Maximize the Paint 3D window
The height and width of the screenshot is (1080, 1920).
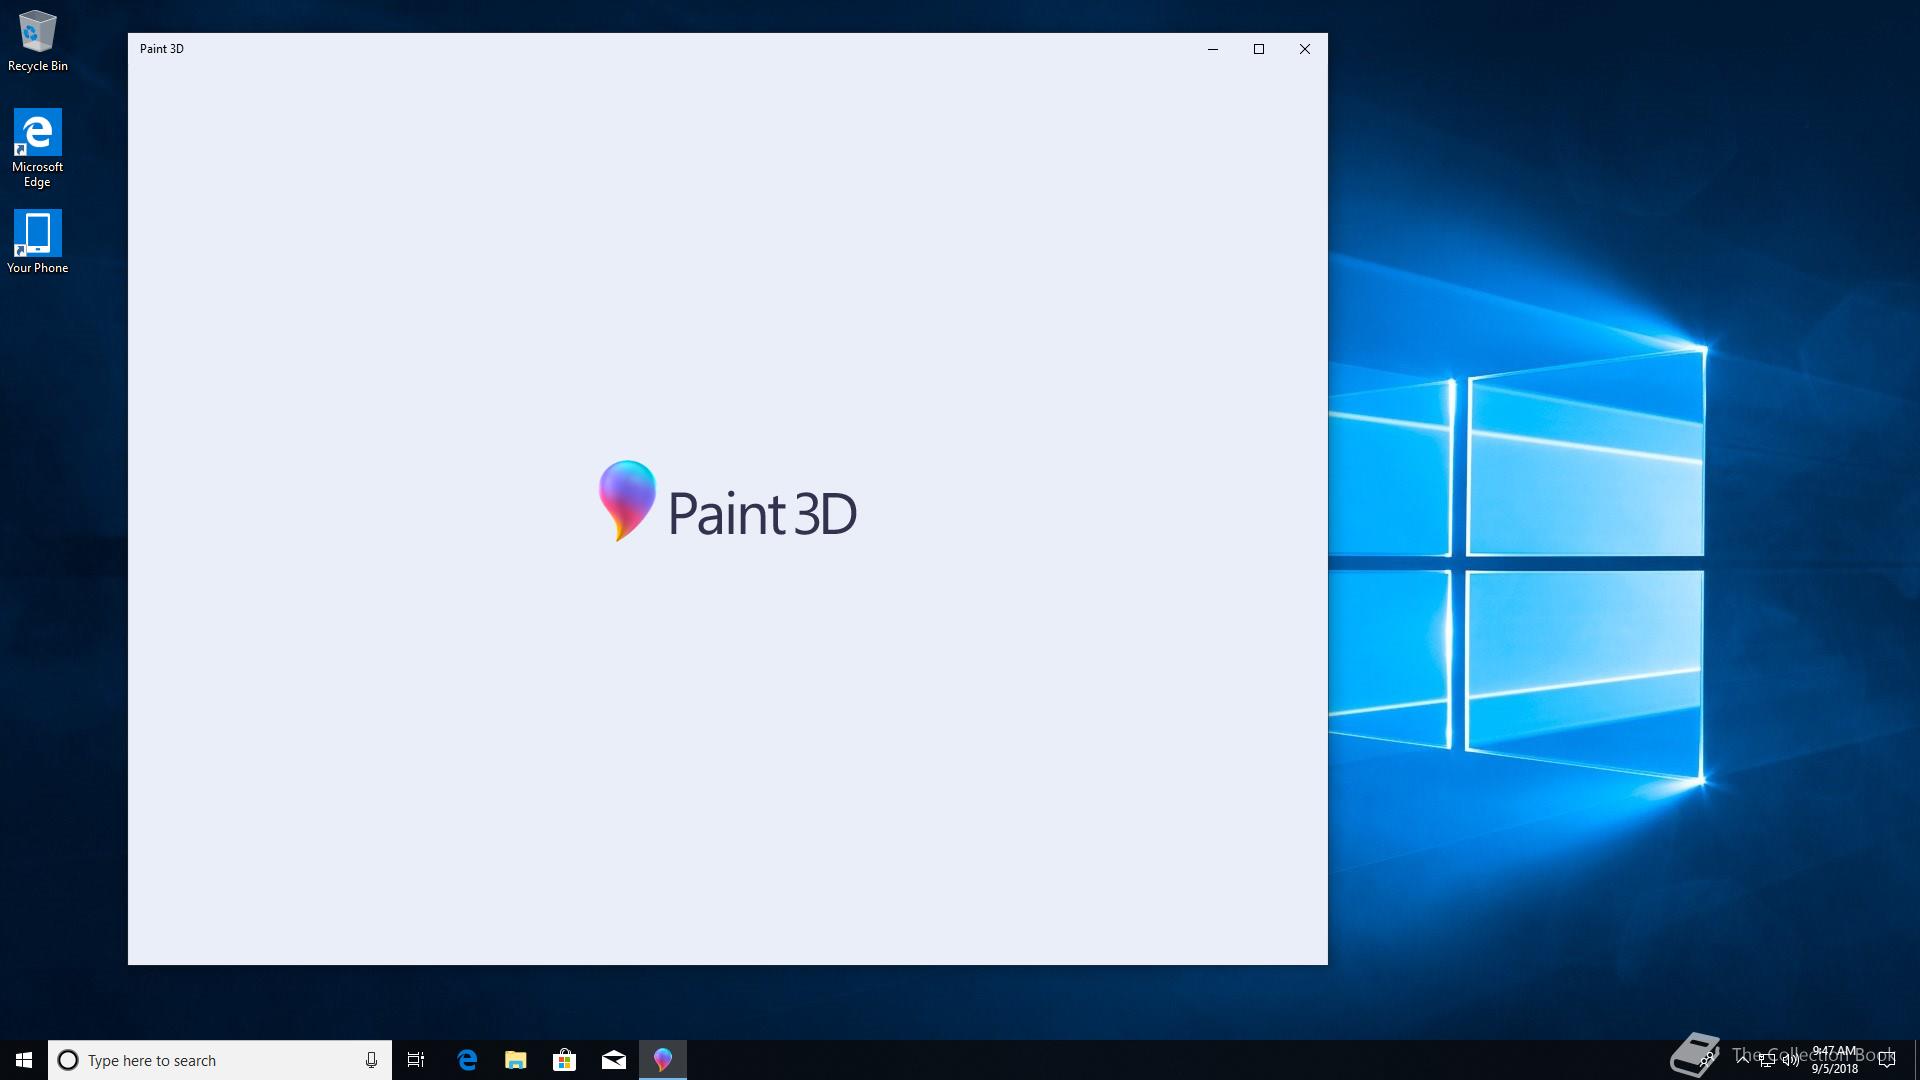1259,49
